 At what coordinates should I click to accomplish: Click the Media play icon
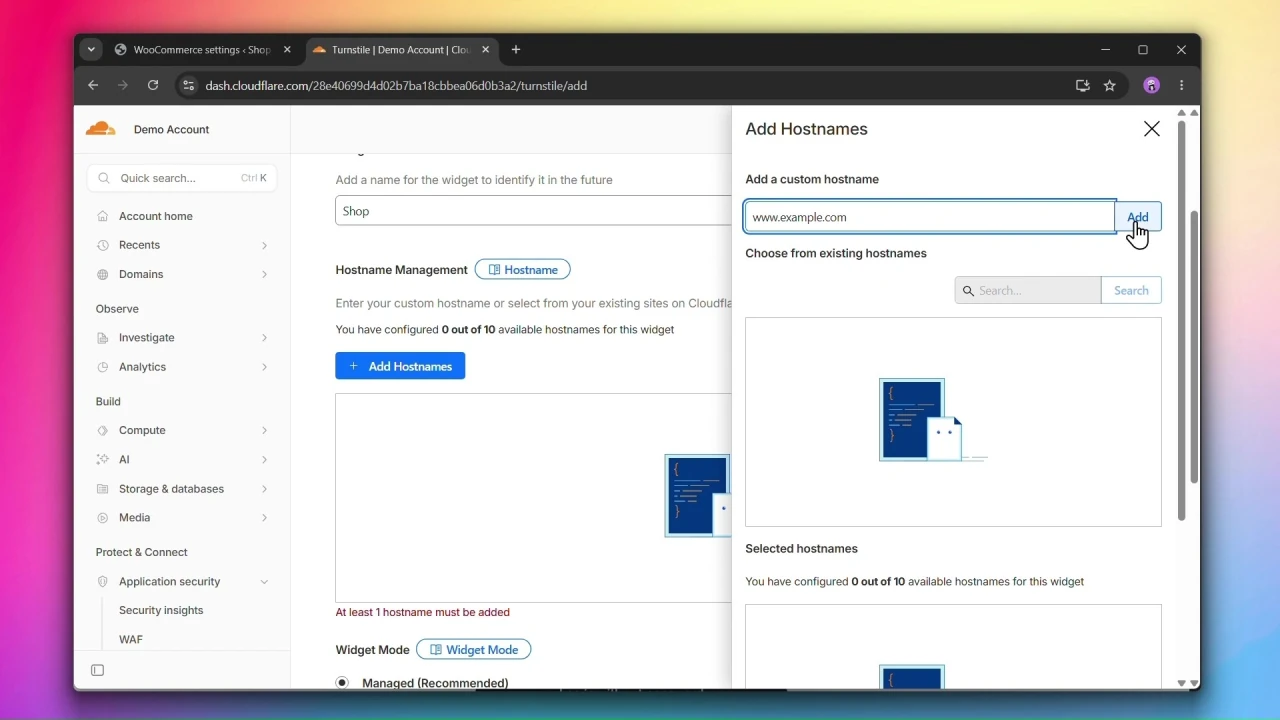pos(103,518)
